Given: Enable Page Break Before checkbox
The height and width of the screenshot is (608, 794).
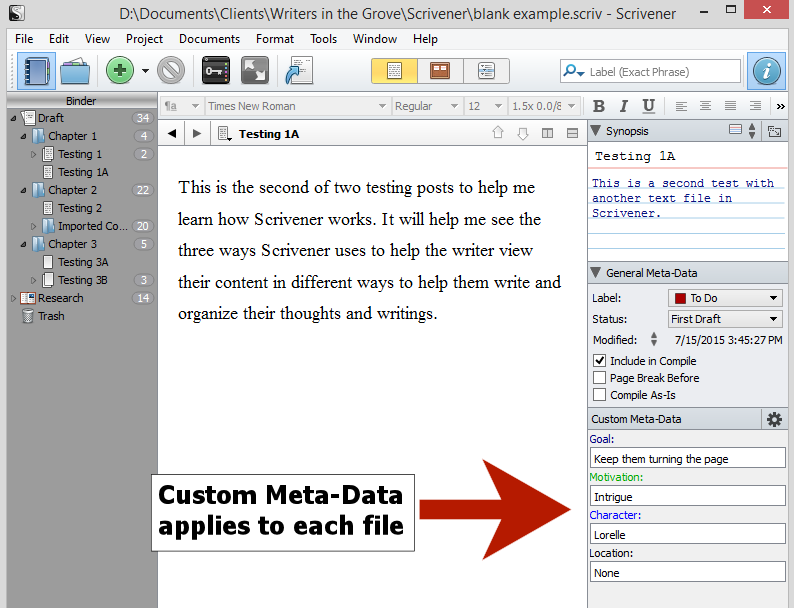Looking at the screenshot, I should [x=599, y=378].
